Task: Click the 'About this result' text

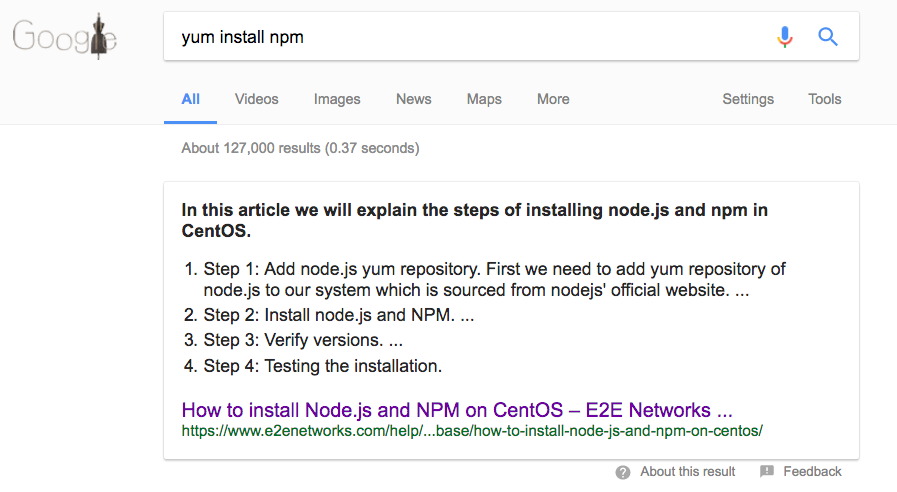Action: click(x=687, y=471)
